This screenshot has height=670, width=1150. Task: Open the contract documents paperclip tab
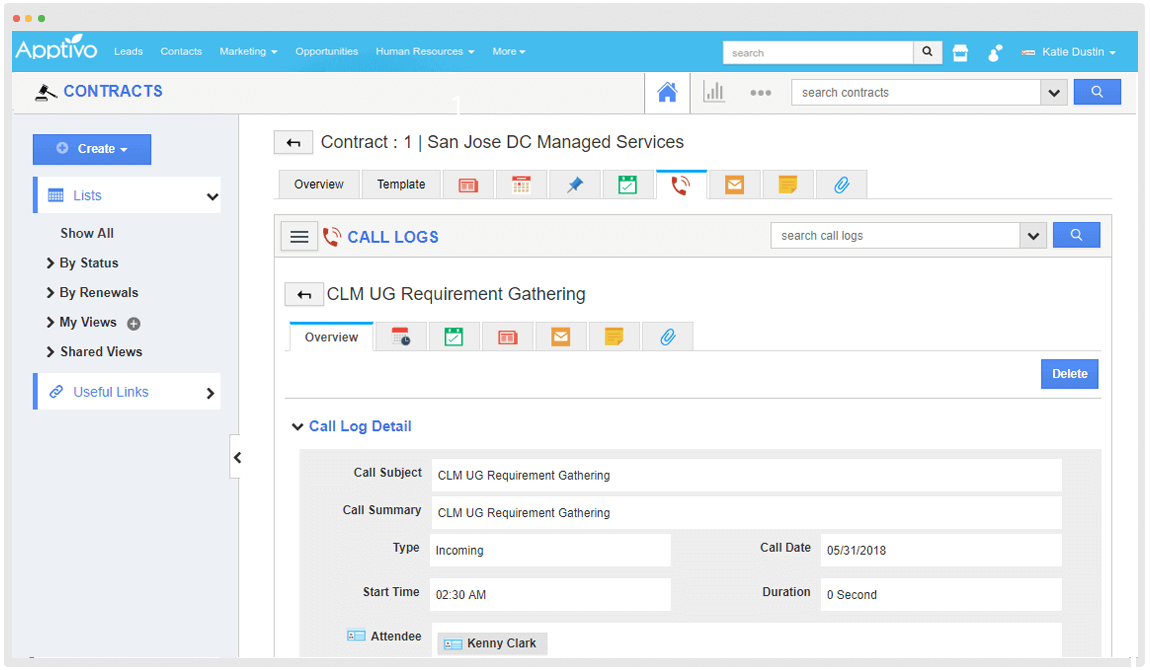click(841, 185)
